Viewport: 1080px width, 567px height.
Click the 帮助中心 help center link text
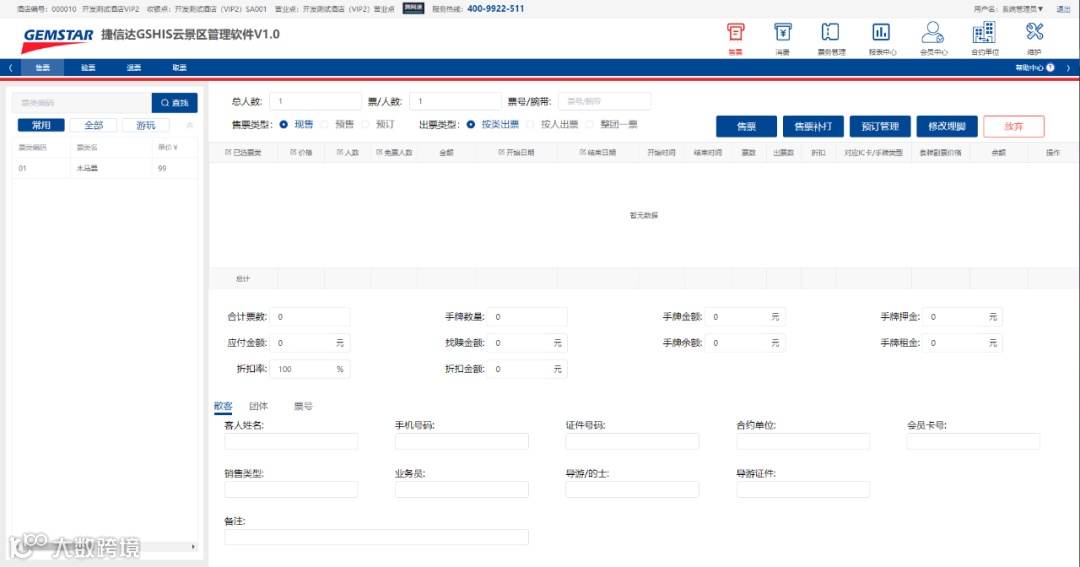(1029, 68)
